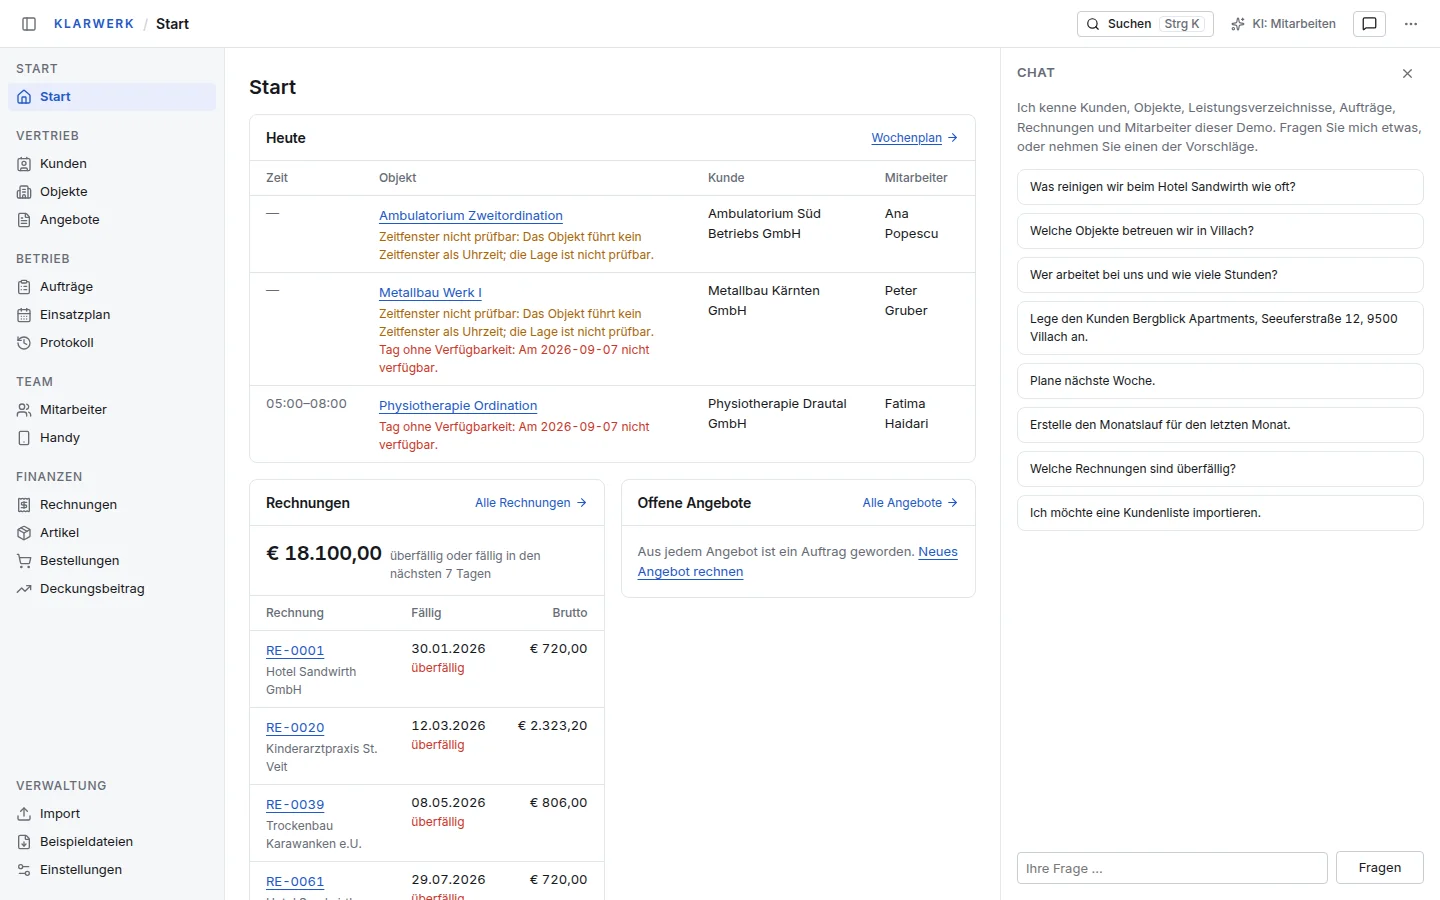Click the Start home icon in sidebar
This screenshot has height=900, width=1440.
(x=24, y=97)
